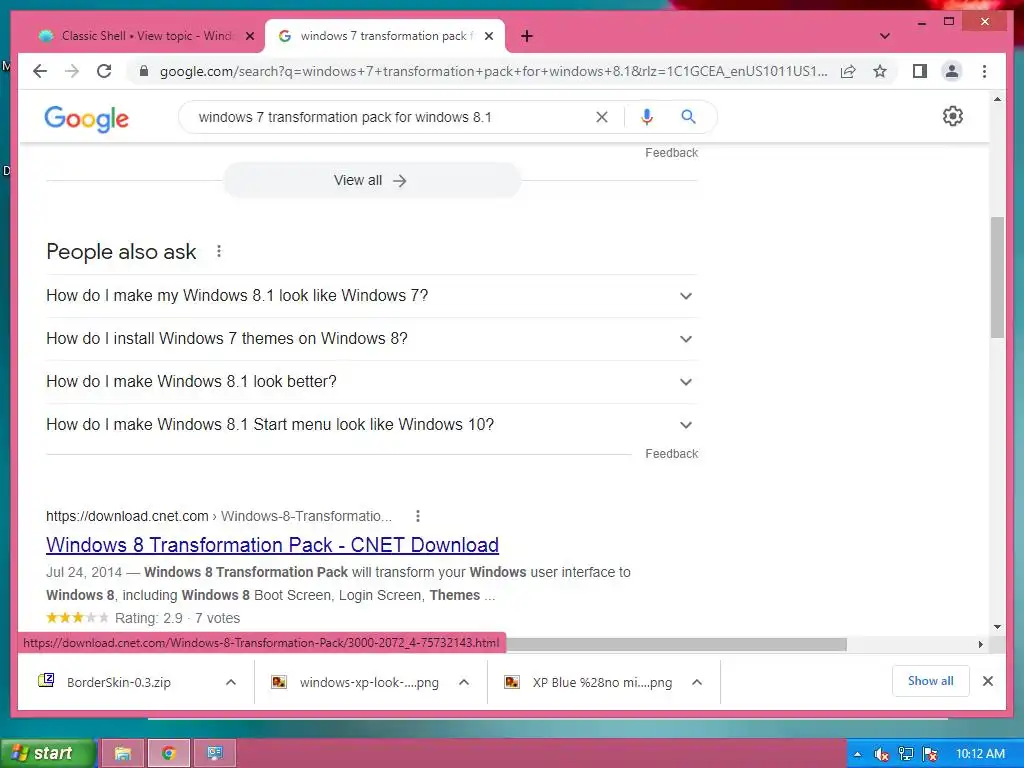Open options arrow for BorderSkin-0.3.zip
Image resolution: width=1024 pixels, height=768 pixels.
[231, 682]
